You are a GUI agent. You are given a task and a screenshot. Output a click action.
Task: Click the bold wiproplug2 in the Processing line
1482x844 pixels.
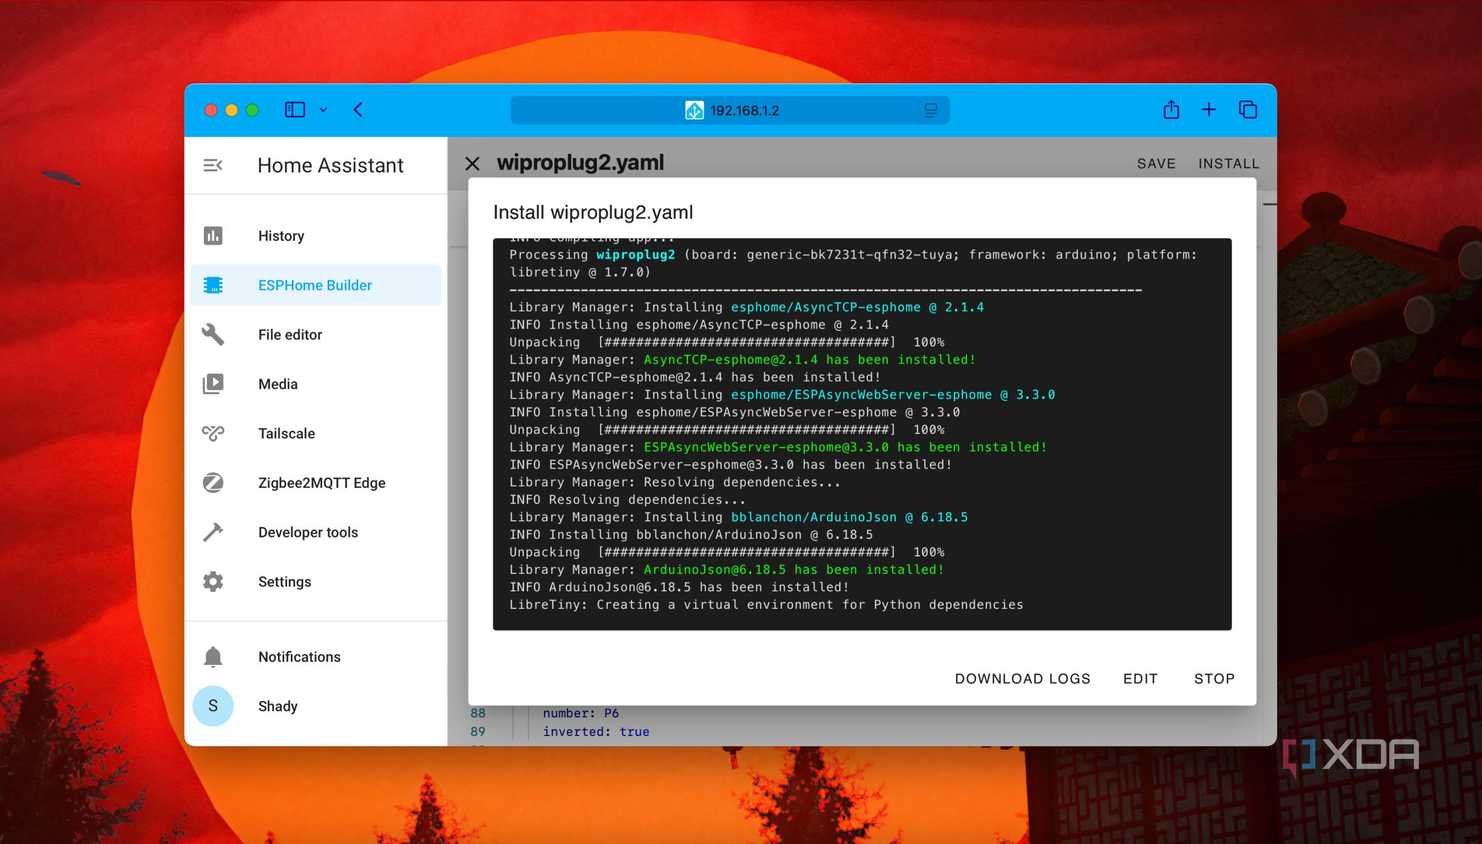click(x=636, y=255)
